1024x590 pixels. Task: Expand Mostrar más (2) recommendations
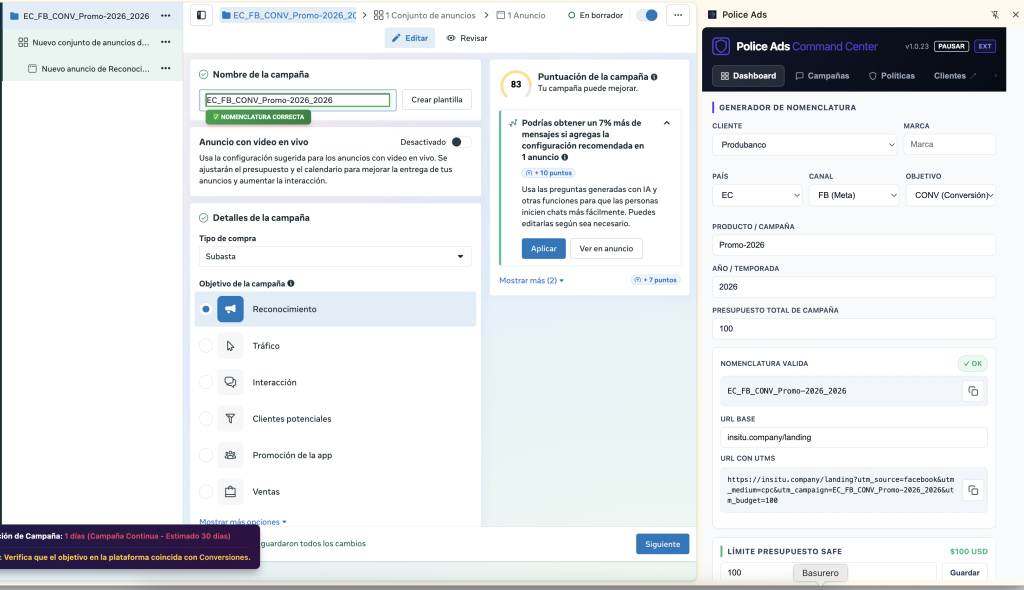pyautogui.click(x=532, y=280)
